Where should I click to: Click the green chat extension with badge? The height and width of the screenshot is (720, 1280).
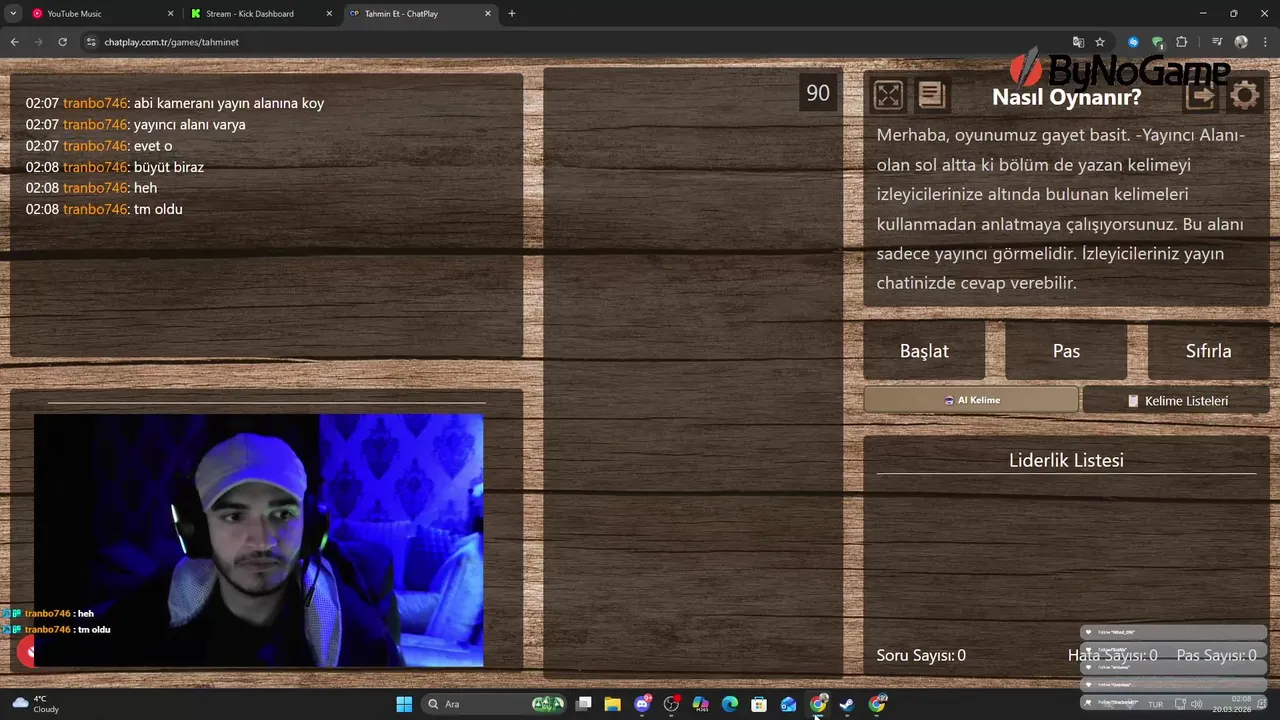coord(1157,42)
